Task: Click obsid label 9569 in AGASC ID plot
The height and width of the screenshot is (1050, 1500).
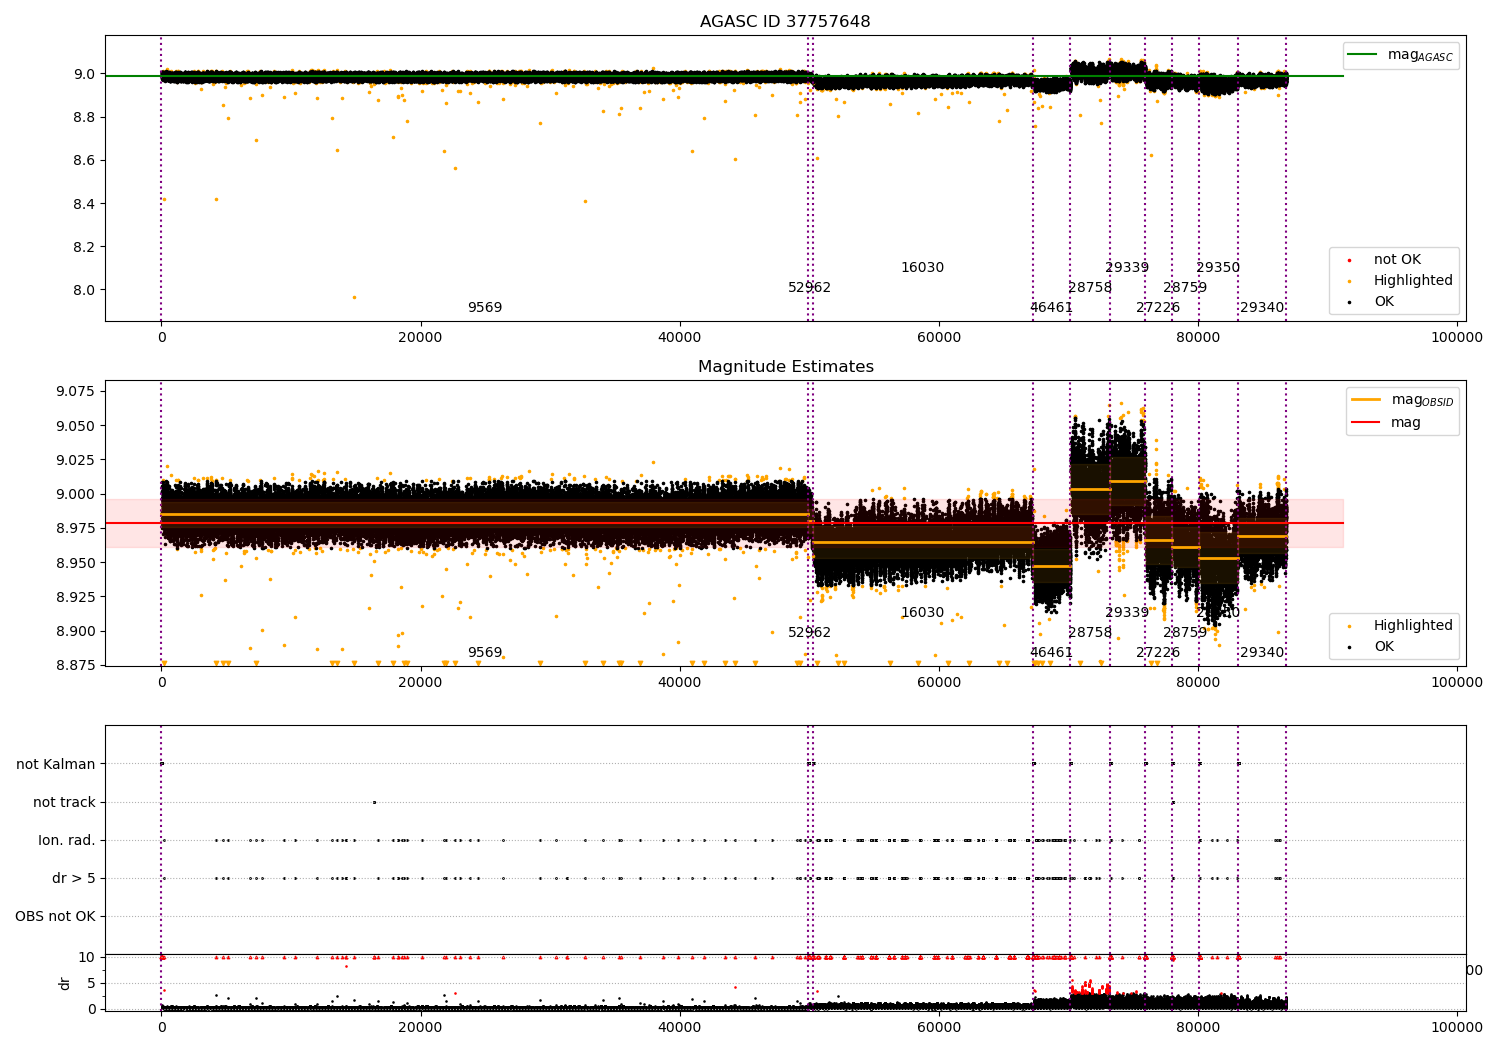Action: pyautogui.click(x=485, y=308)
